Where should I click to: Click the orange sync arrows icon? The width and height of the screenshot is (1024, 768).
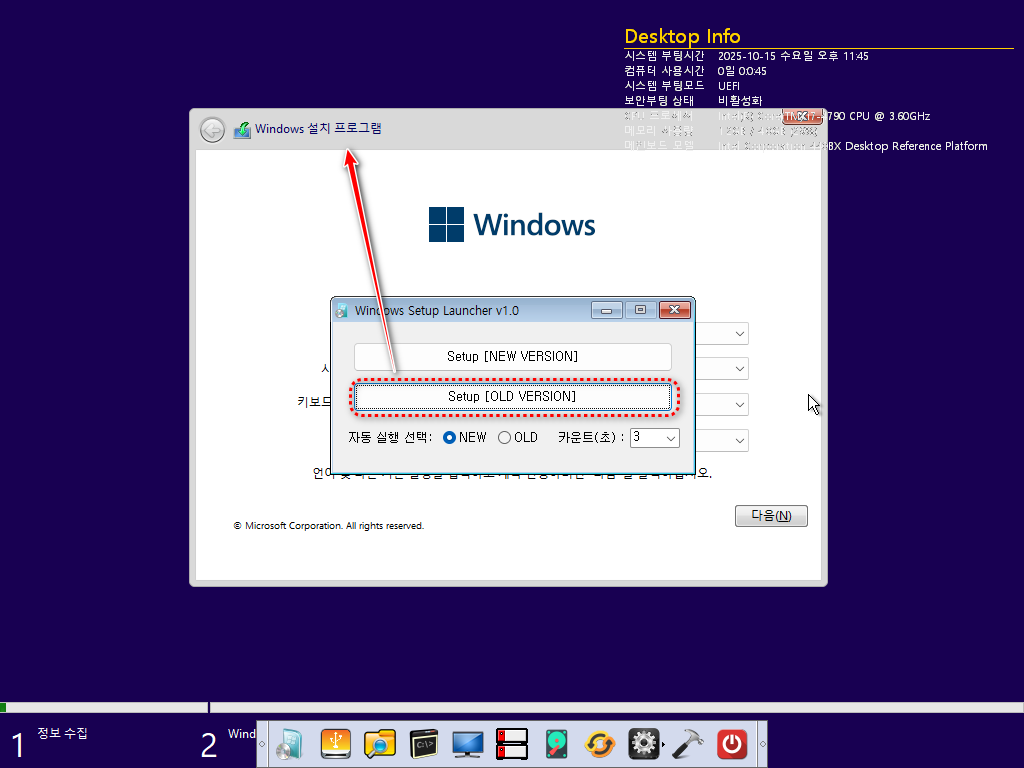(x=600, y=744)
